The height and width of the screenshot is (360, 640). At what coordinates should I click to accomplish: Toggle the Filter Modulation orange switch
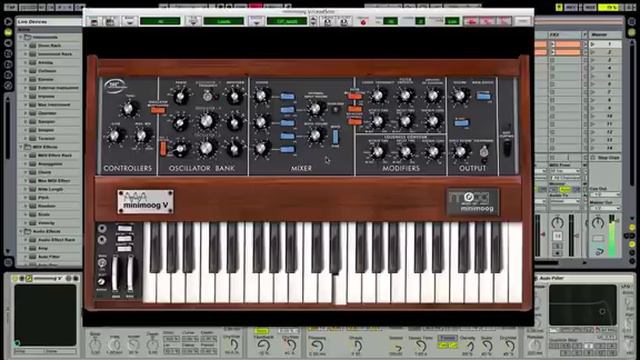coord(355,96)
